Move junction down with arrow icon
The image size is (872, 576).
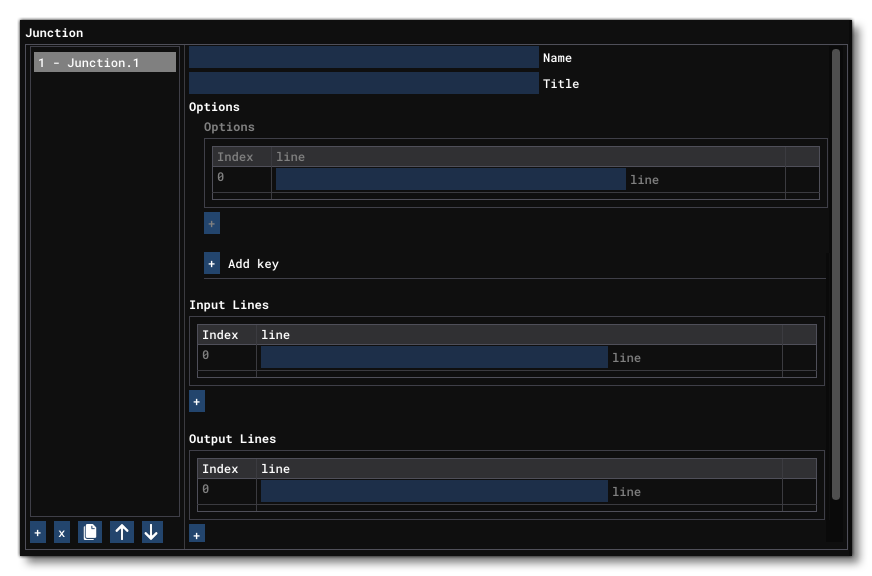(x=151, y=533)
